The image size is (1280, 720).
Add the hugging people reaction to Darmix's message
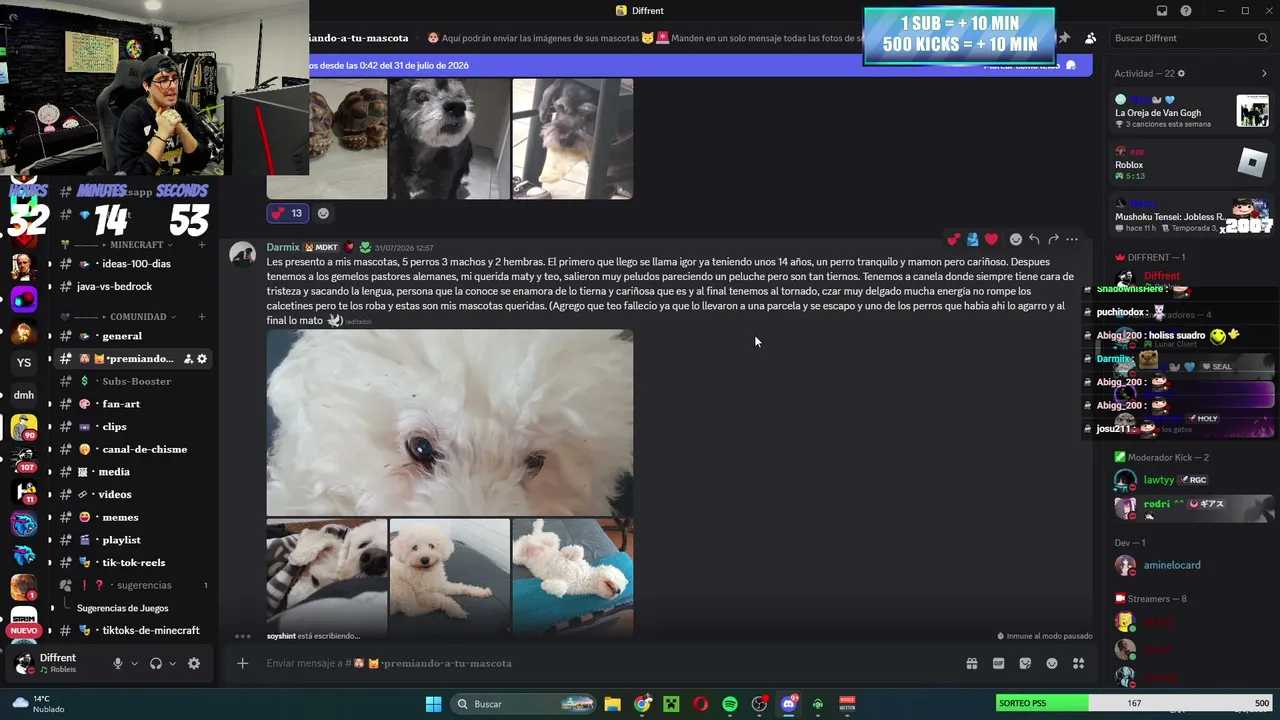tap(972, 239)
